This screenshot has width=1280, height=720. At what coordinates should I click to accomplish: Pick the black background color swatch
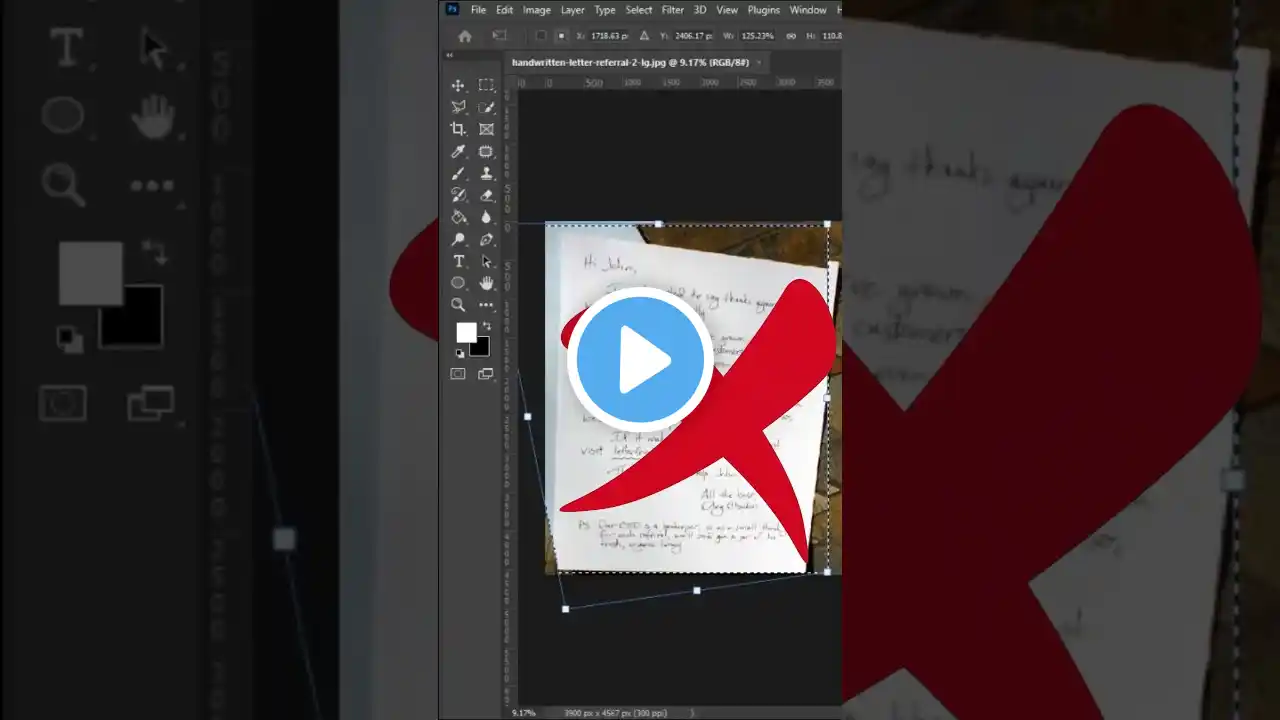[x=482, y=348]
